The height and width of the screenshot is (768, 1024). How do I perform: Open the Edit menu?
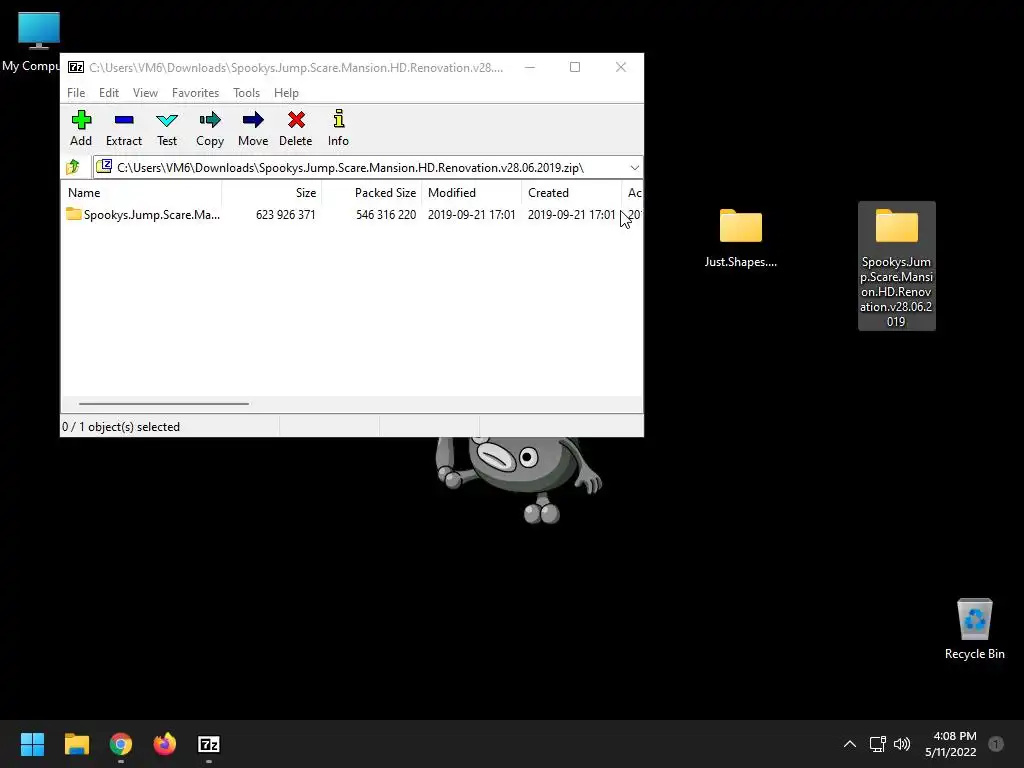108,93
